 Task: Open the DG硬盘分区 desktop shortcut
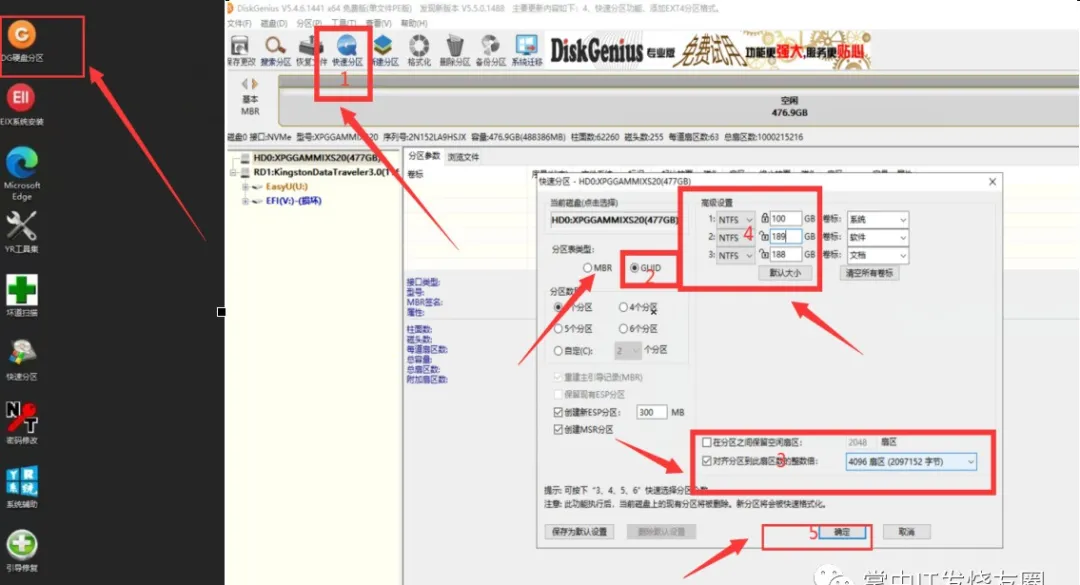point(21,41)
